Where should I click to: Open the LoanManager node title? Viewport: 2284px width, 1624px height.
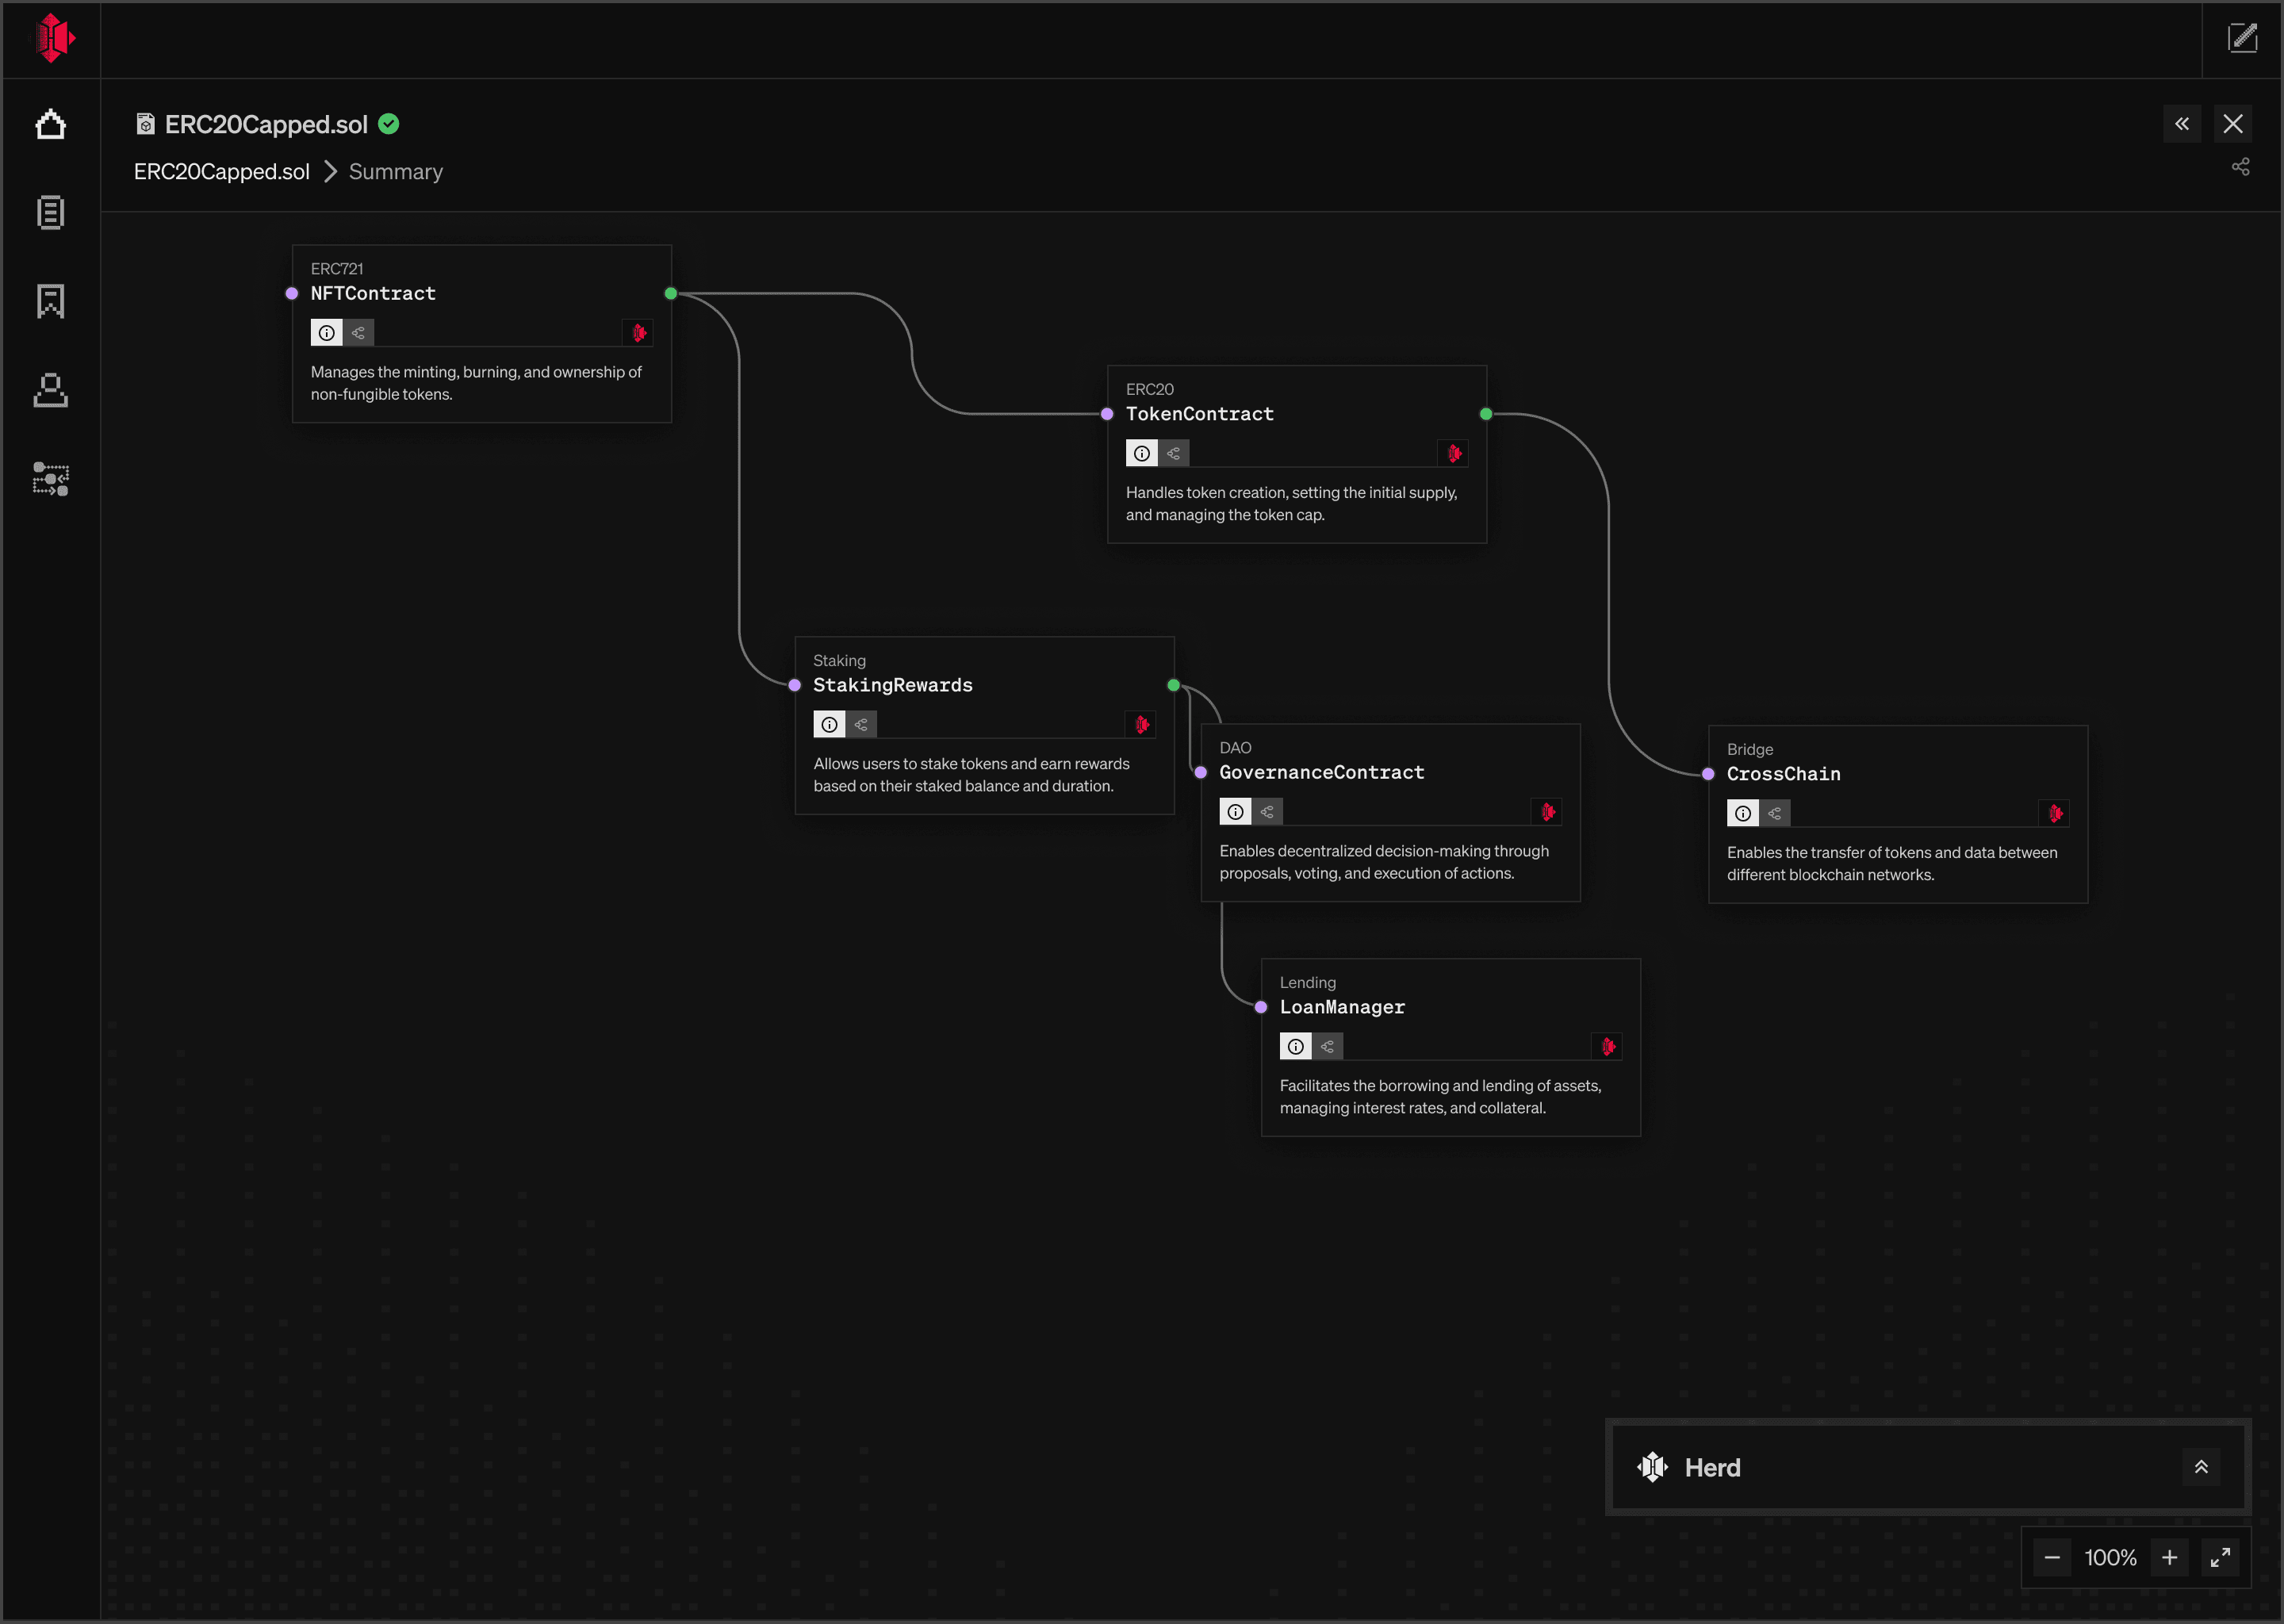(x=1342, y=1007)
